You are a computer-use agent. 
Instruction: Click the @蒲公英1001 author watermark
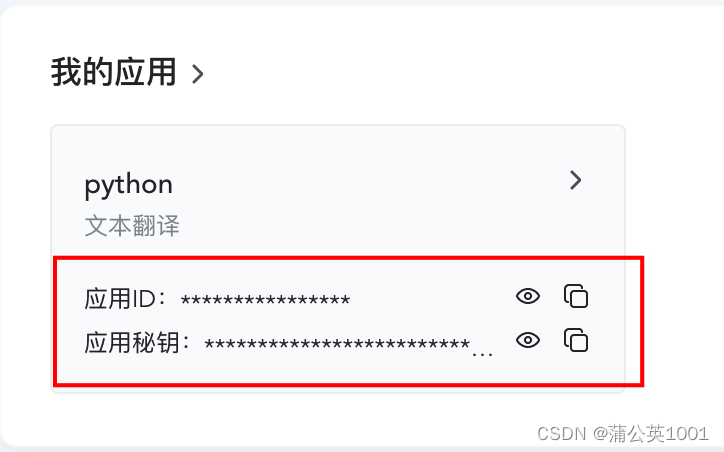click(650, 433)
